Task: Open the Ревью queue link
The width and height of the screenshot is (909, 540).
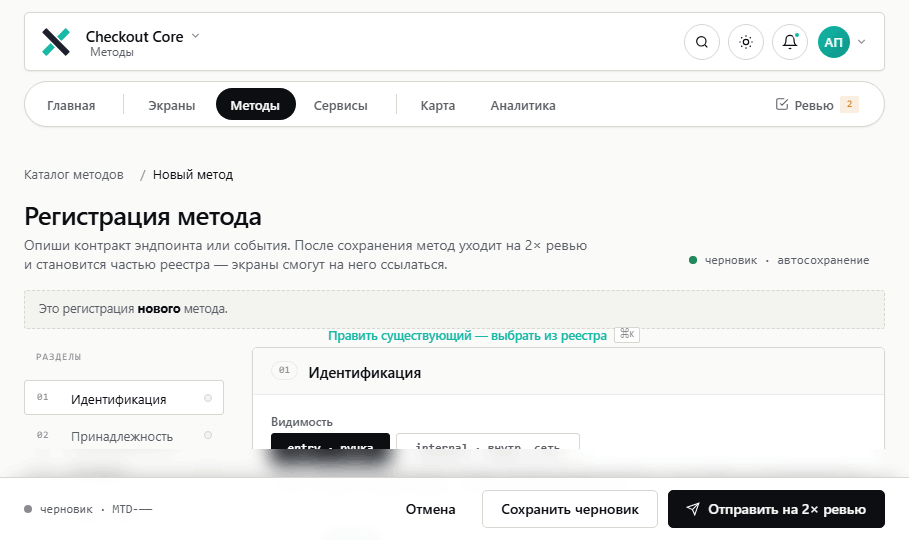Action: [817, 104]
